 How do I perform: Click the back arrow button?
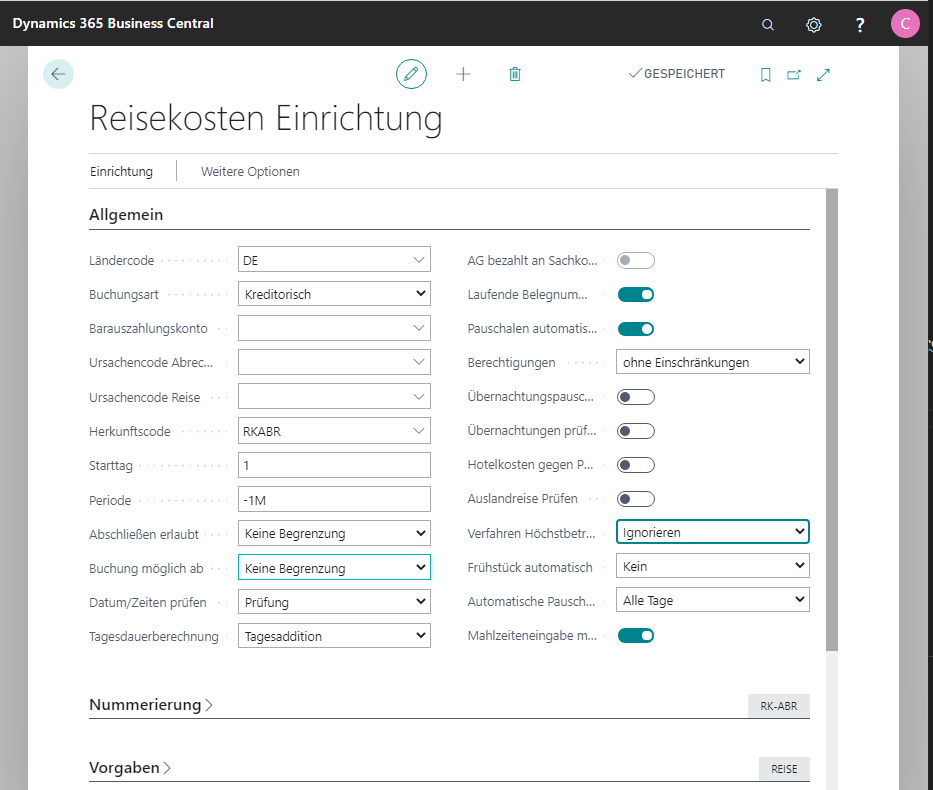[58, 74]
